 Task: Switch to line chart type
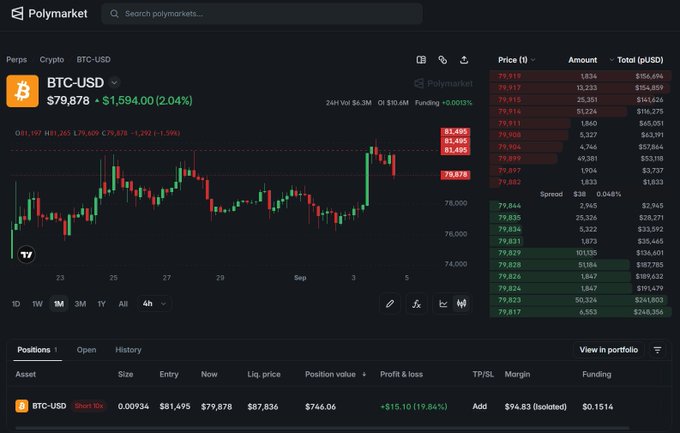(443, 304)
